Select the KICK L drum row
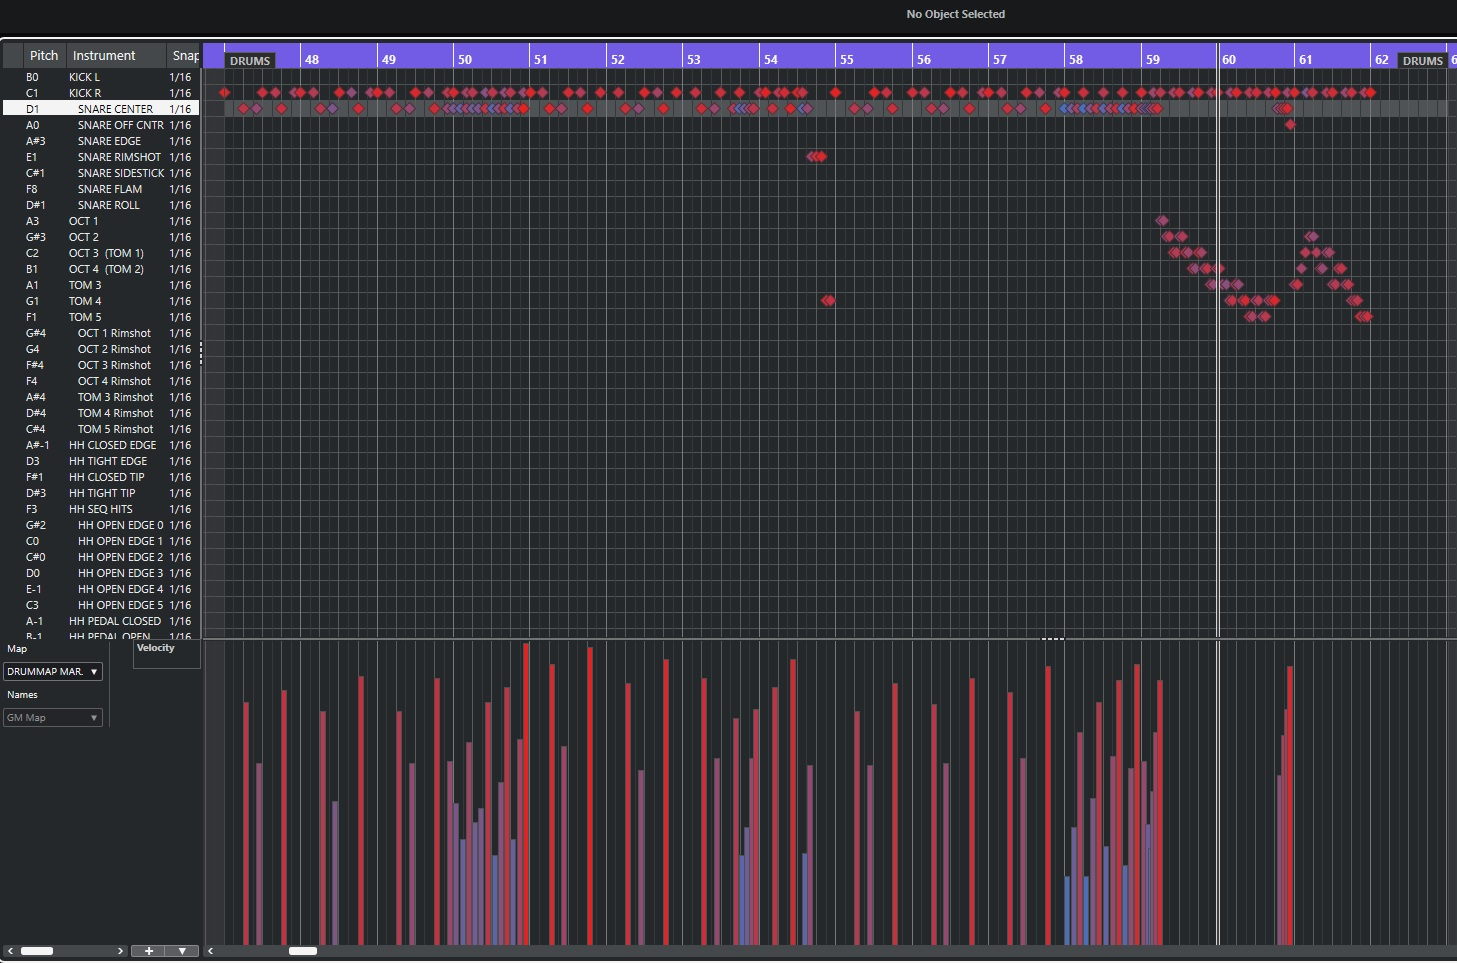 click(84, 77)
